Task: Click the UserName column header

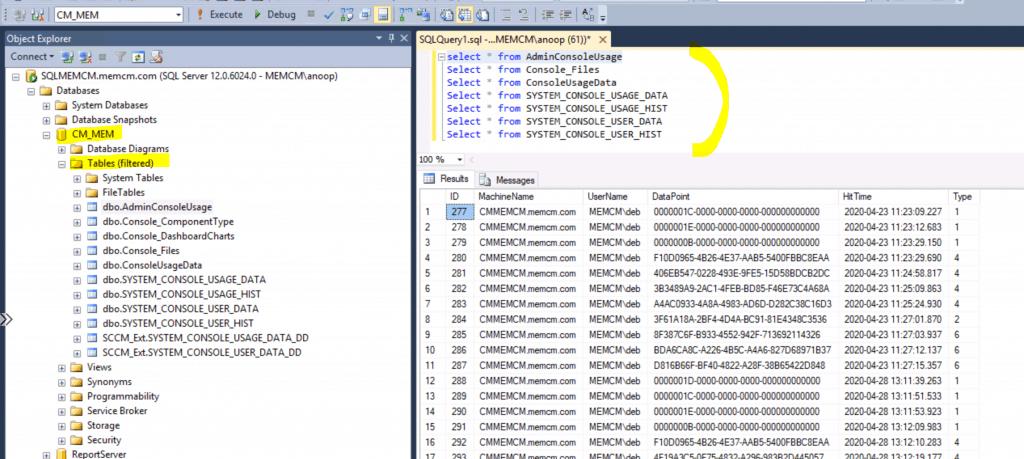Action: point(616,196)
